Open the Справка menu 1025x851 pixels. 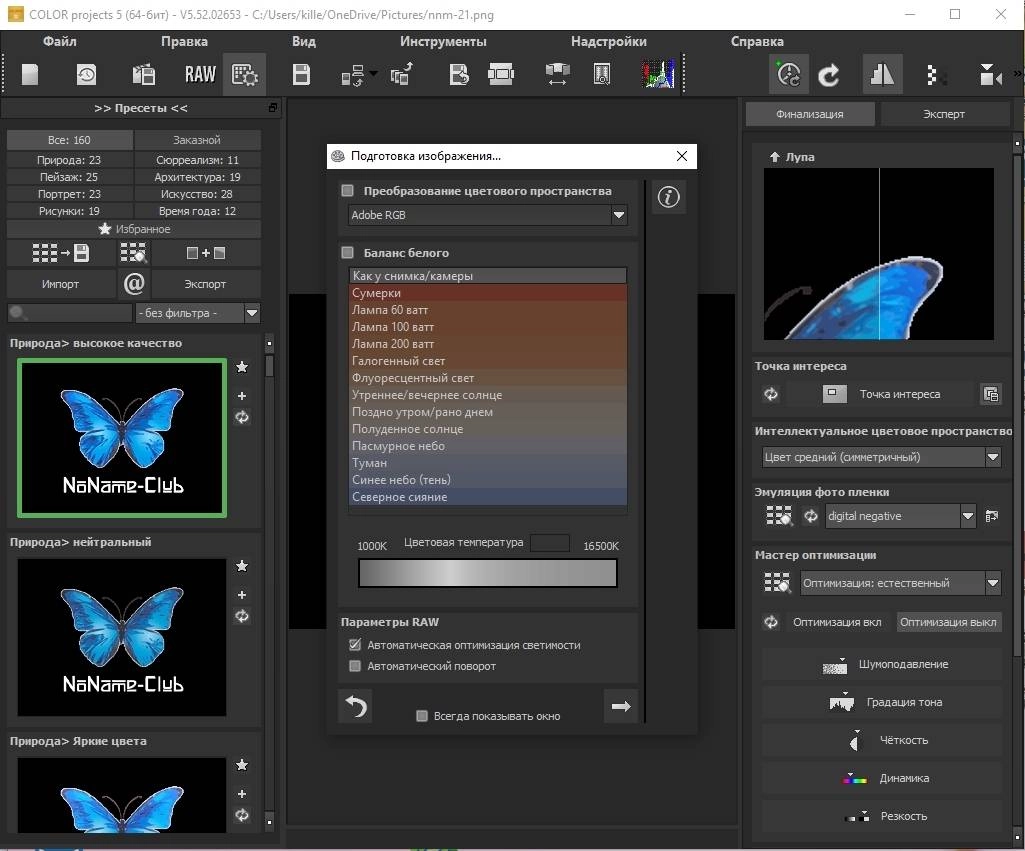pyautogui.click(x=757, y=41)
